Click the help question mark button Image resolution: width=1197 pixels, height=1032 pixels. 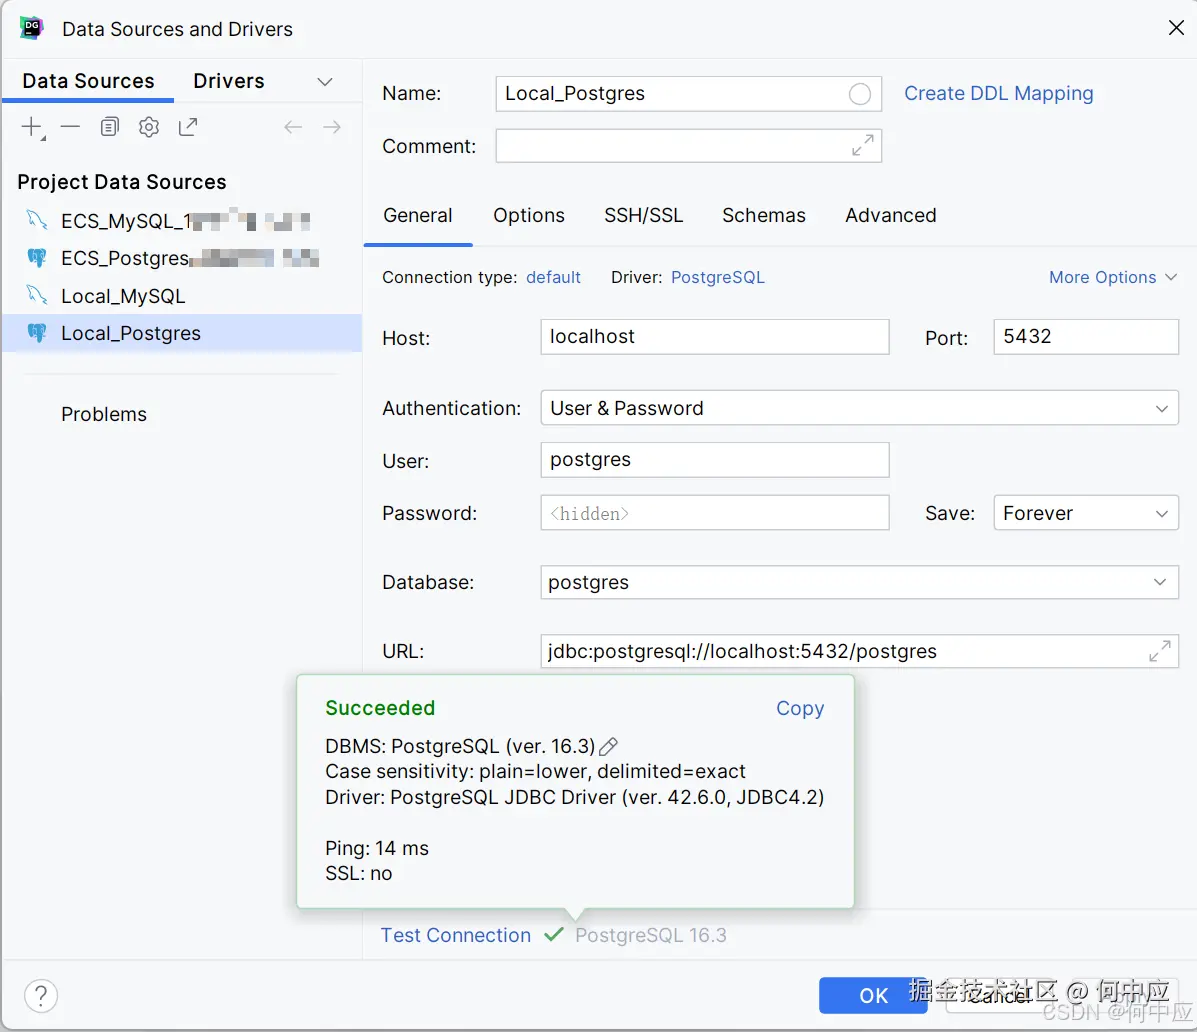click(x=41, y=995)
